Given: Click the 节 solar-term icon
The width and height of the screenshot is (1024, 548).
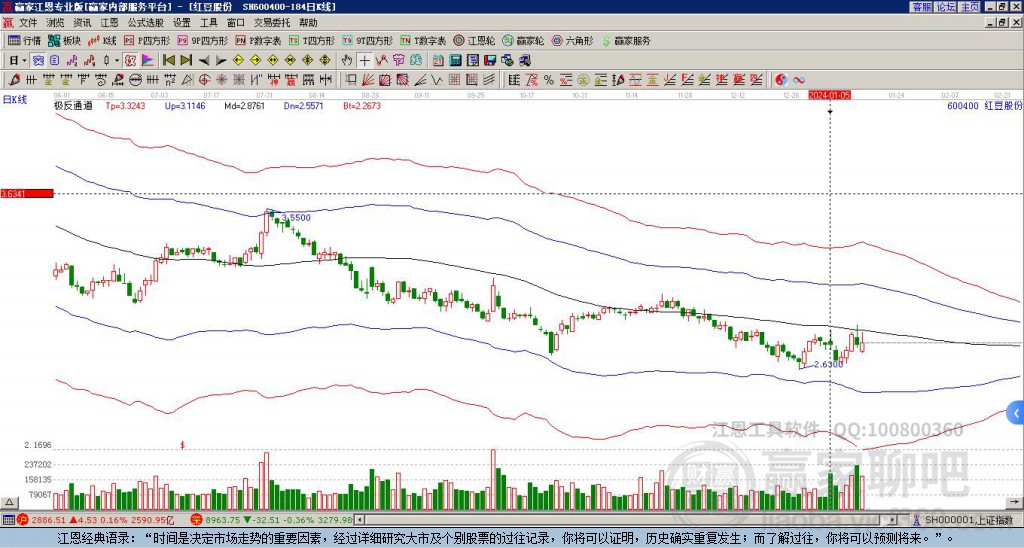Looking at the screenshot, I should coord(398,60).
